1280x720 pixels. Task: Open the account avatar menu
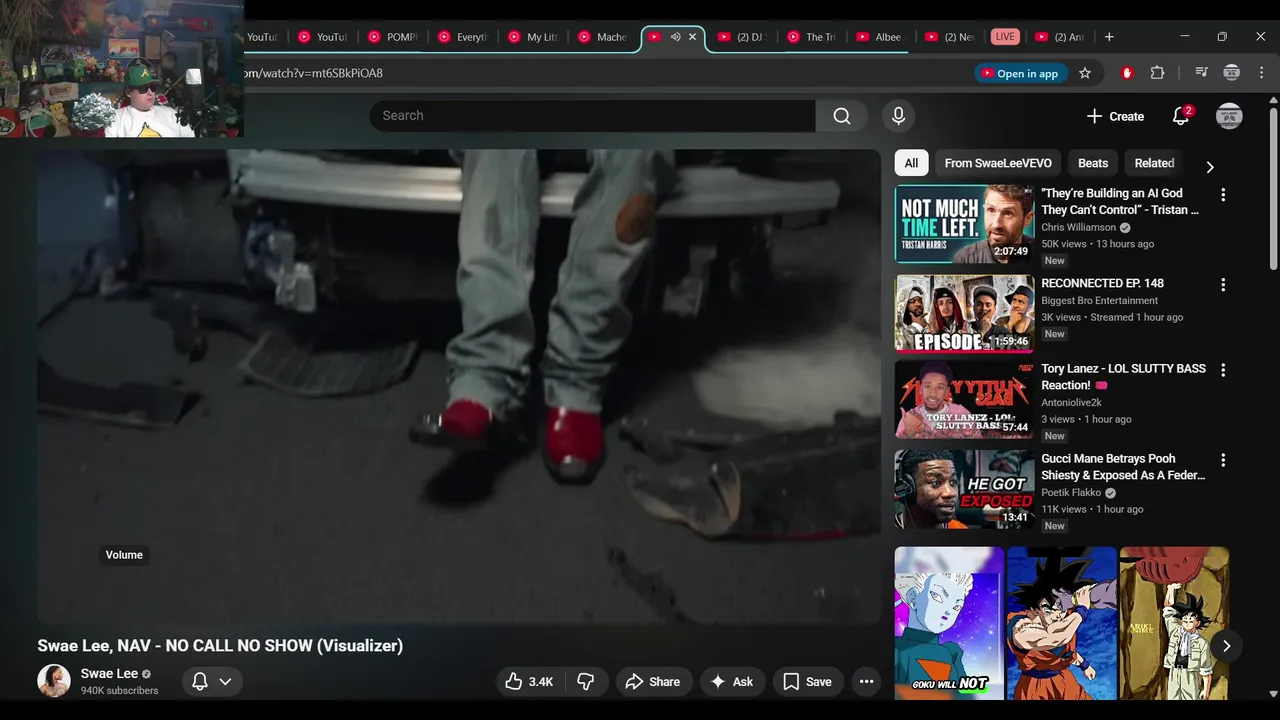point(1229,116)
